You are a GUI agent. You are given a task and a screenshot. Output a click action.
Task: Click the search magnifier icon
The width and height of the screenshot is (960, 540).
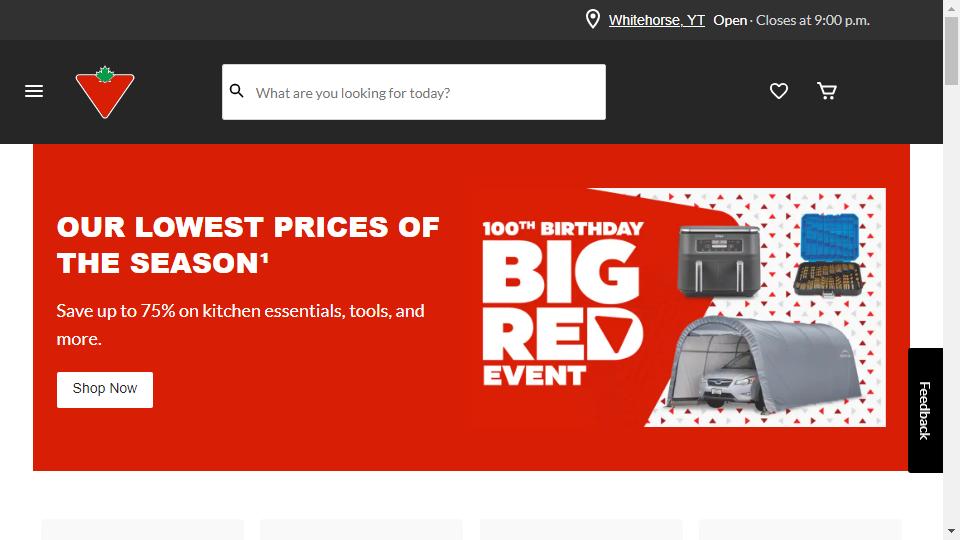click(x=236, y=91)
